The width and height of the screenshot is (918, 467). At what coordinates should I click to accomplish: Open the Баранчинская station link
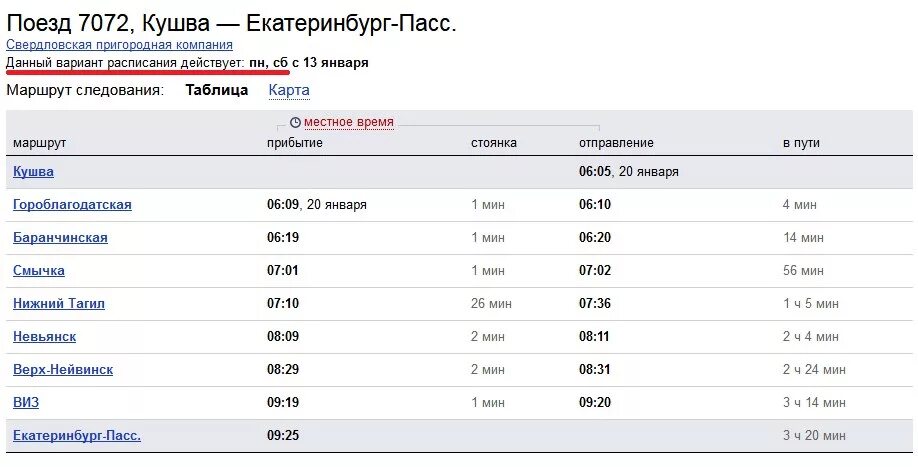[x=60, y=238]
